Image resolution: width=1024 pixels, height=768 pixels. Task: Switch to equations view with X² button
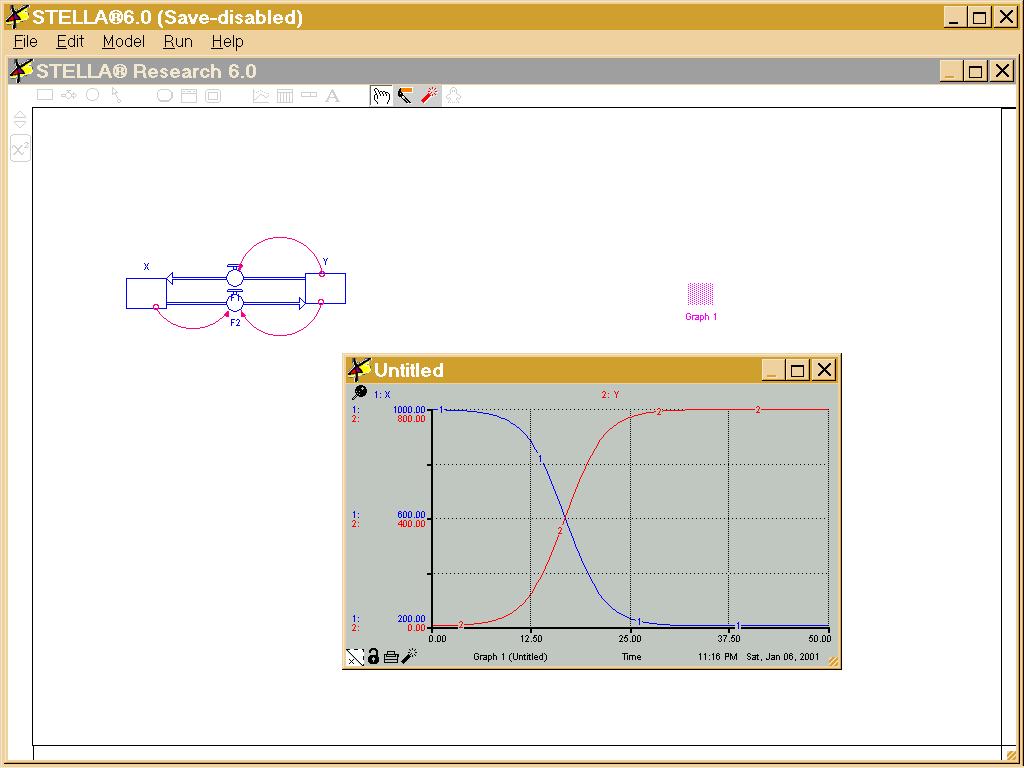point(20,149)
